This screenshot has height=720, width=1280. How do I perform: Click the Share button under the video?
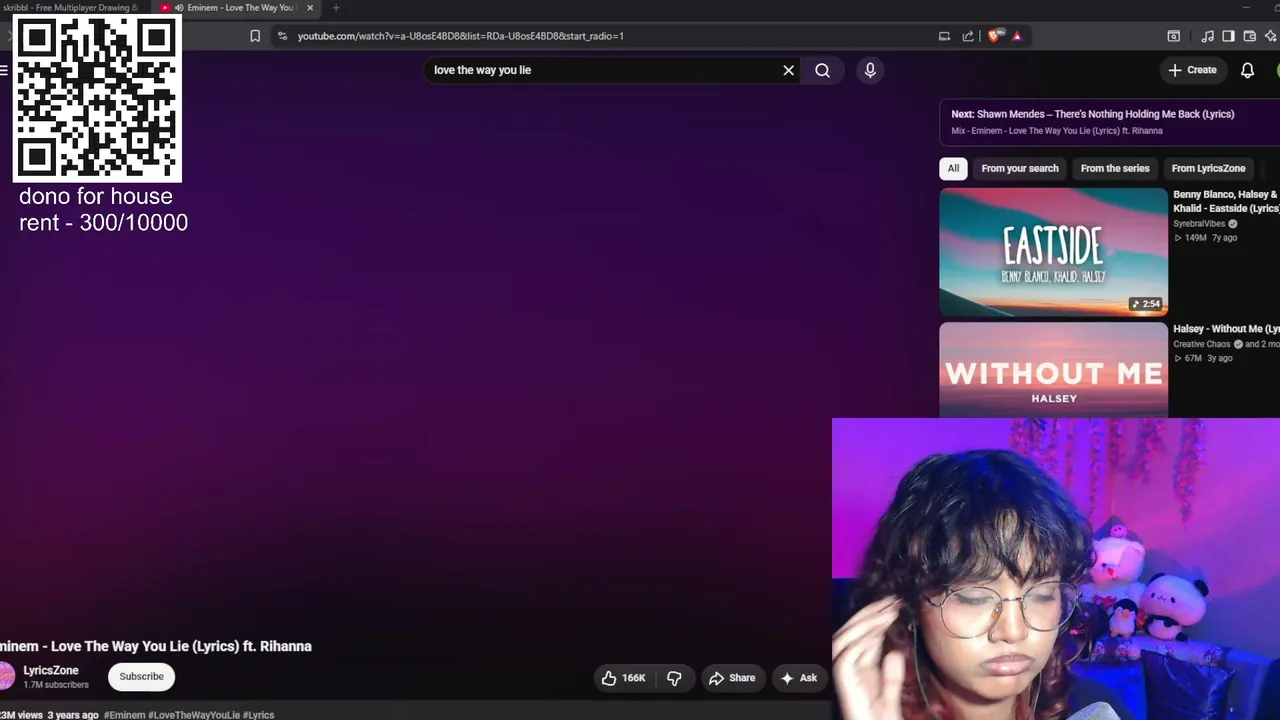pyautogui.click(x=732, y=678)
